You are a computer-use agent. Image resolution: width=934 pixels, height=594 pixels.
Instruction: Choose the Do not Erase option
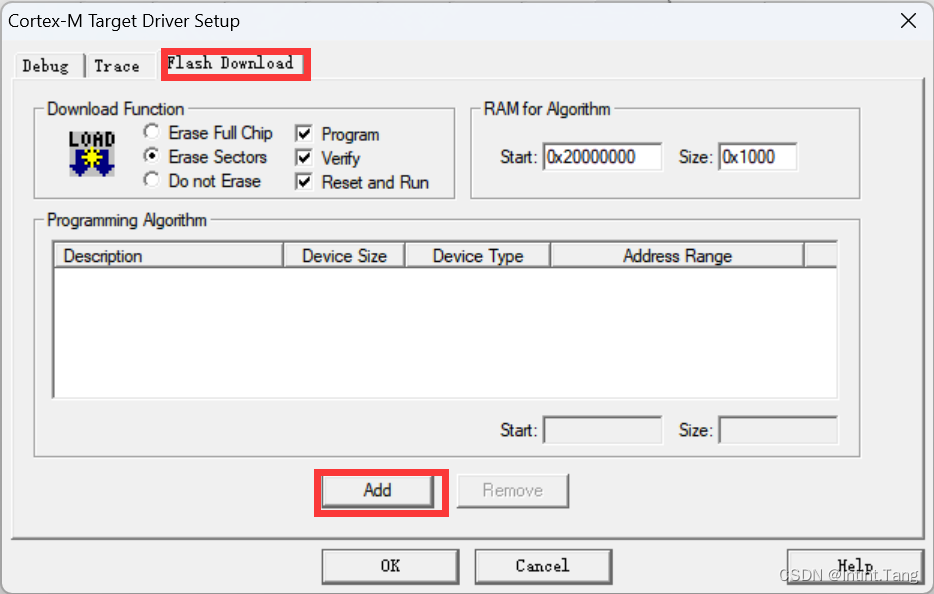pyautogui.click(x=151, y=181)
